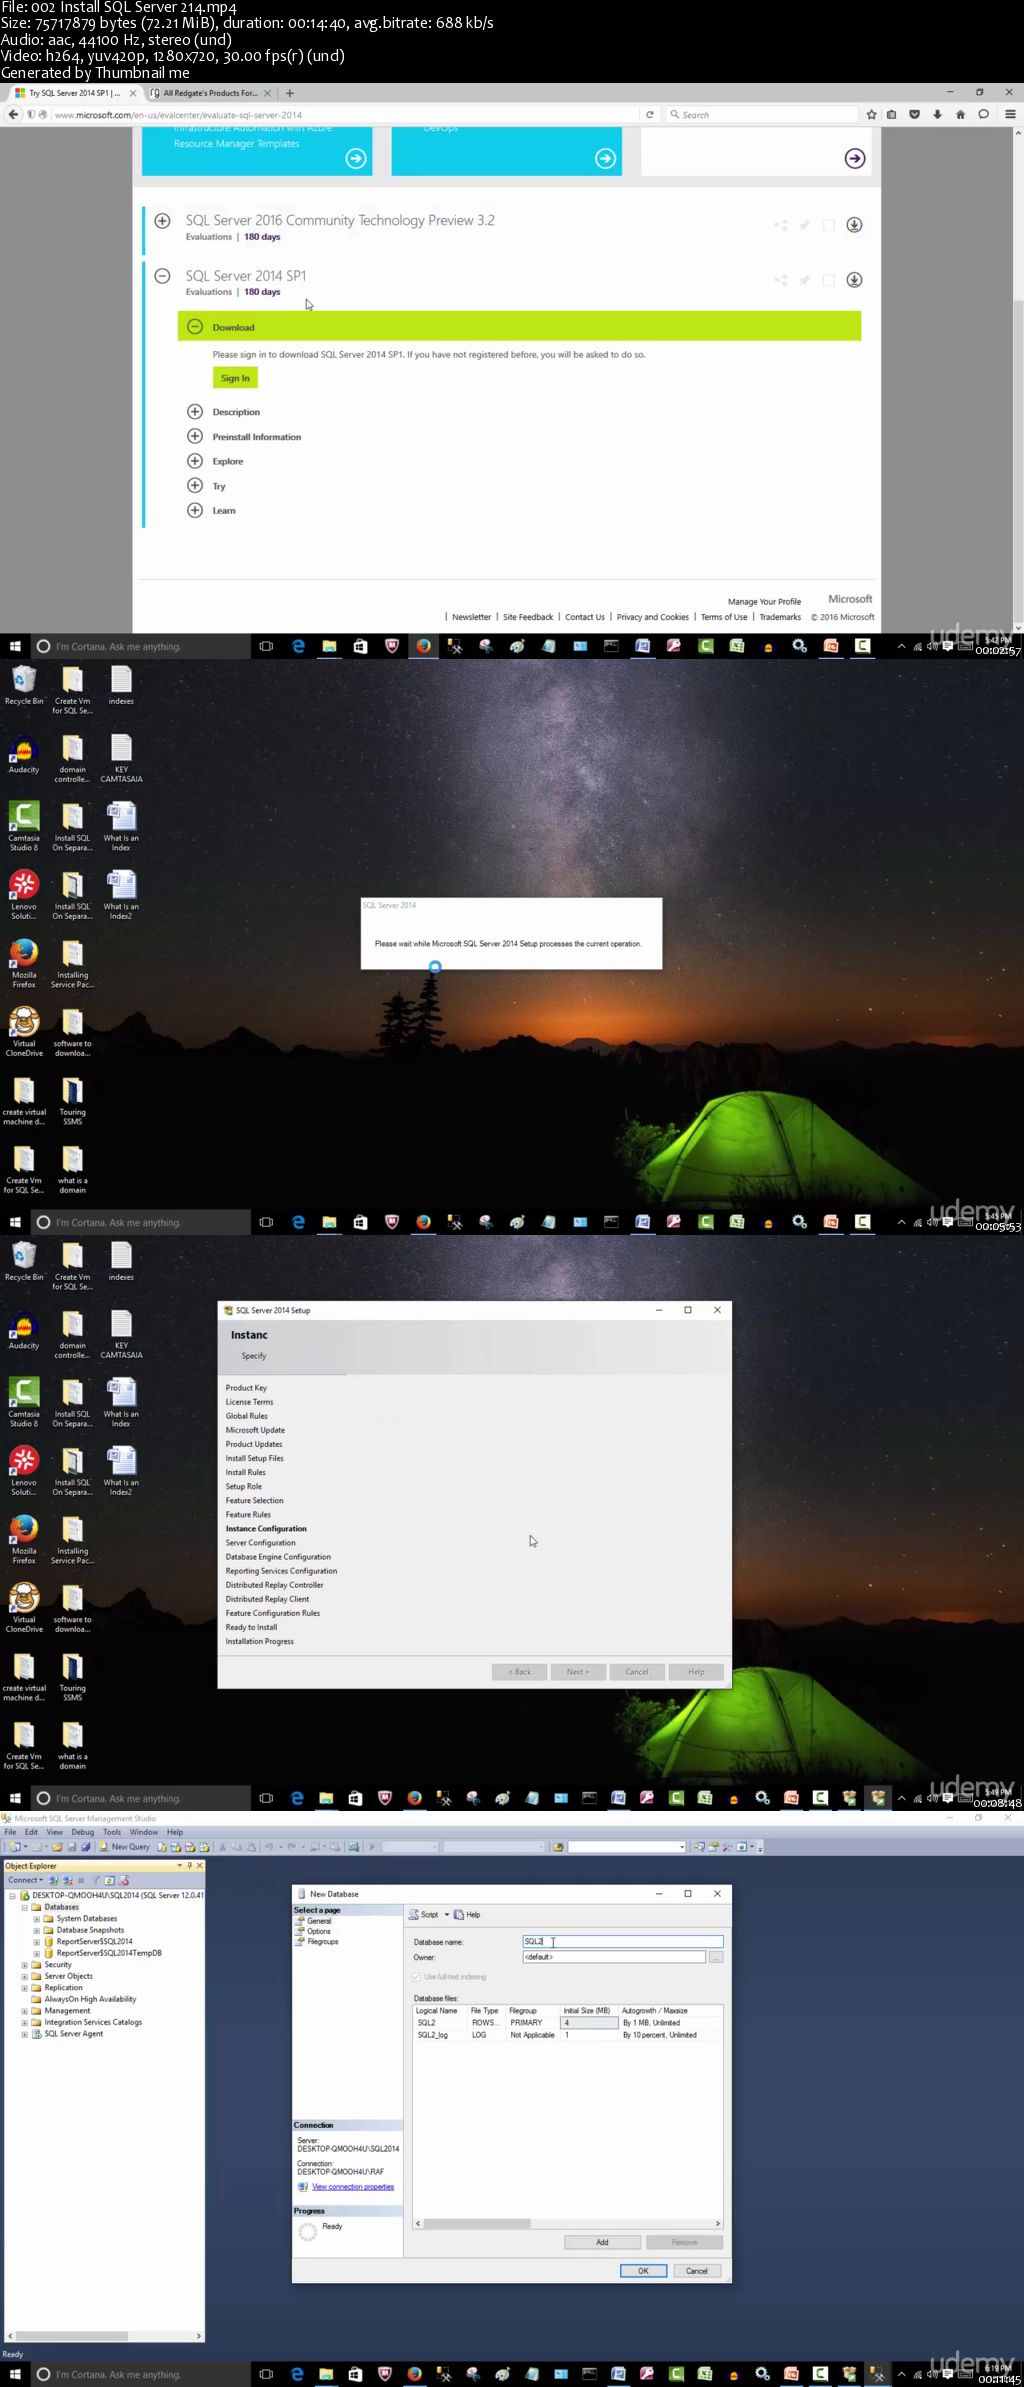Close the Object Explorer panel
This screenshot has height=2387, width=1024.
199,1866
